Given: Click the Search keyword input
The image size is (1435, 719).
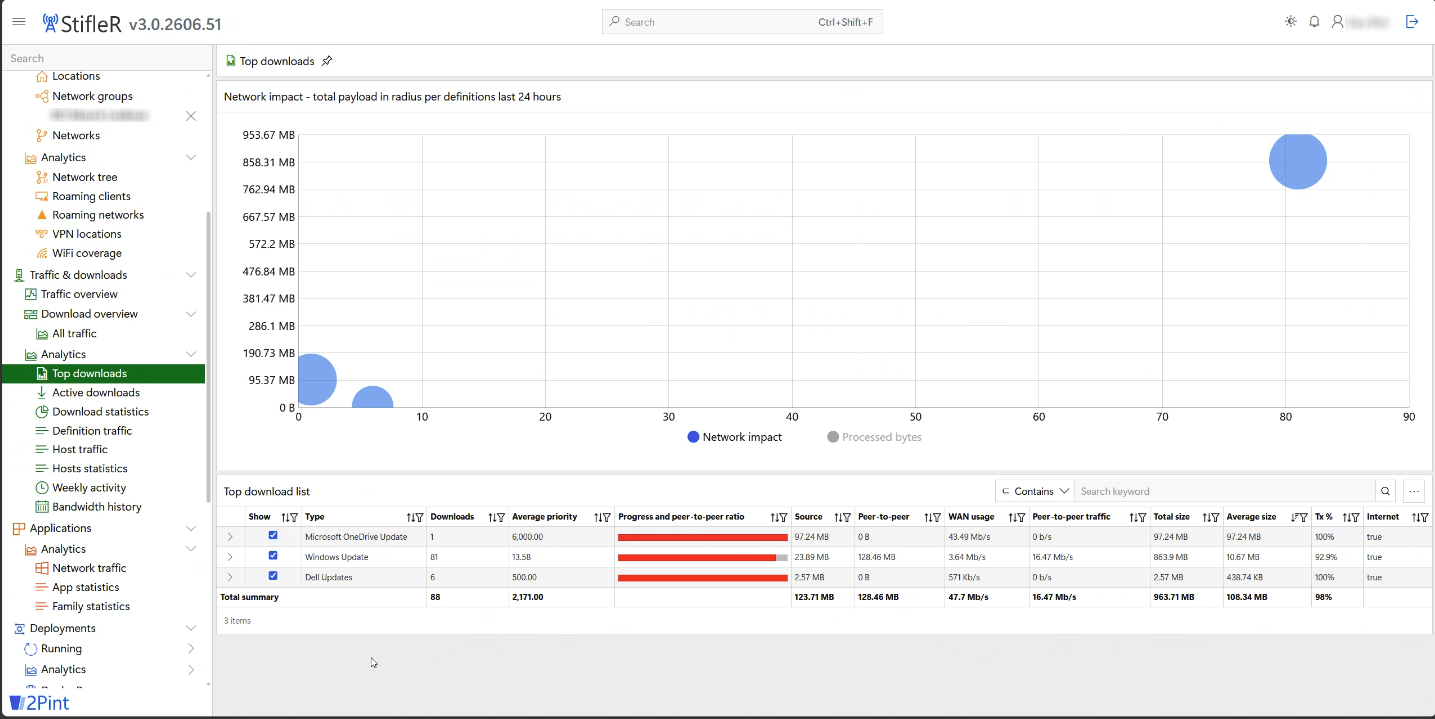Looking at the screenshot, I should tap(1225, 491).
